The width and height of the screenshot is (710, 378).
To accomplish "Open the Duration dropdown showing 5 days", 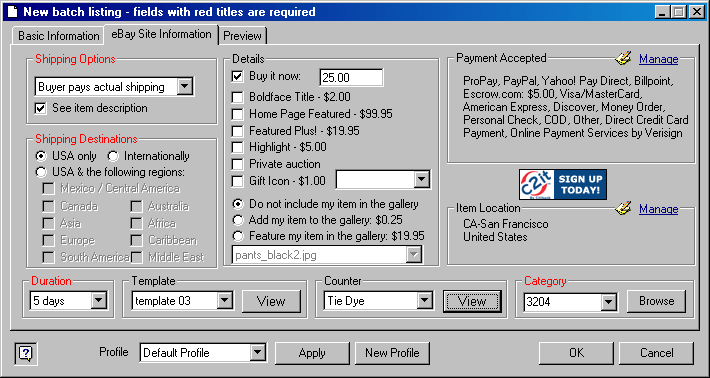I will [x=98, y=301].
